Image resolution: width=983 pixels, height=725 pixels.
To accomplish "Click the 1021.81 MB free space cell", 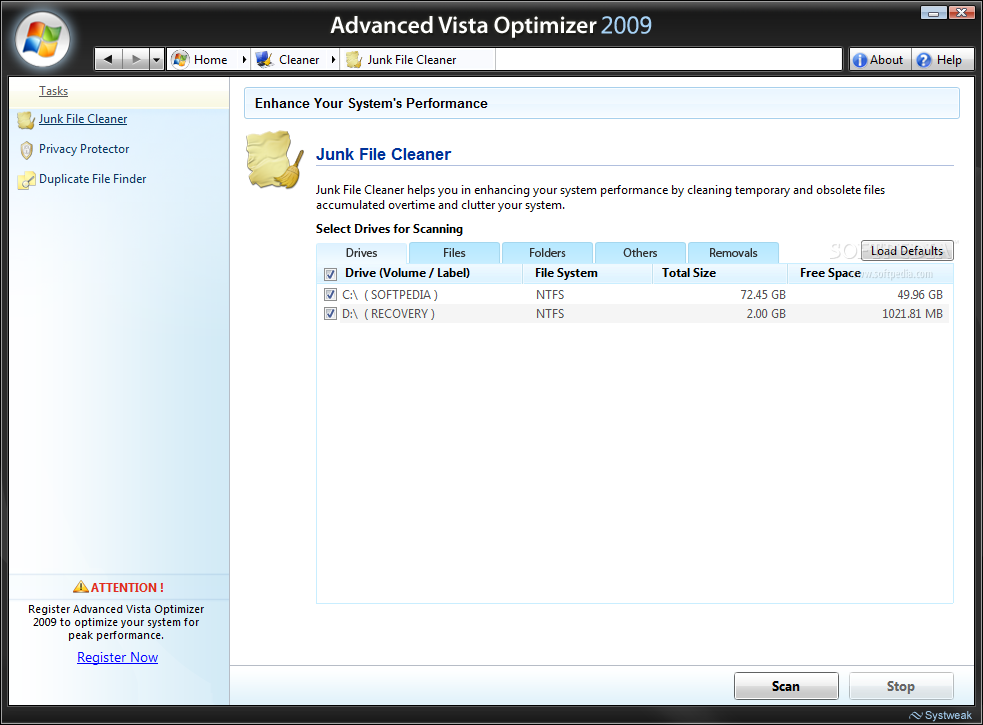I will click(x=912, y=314).
